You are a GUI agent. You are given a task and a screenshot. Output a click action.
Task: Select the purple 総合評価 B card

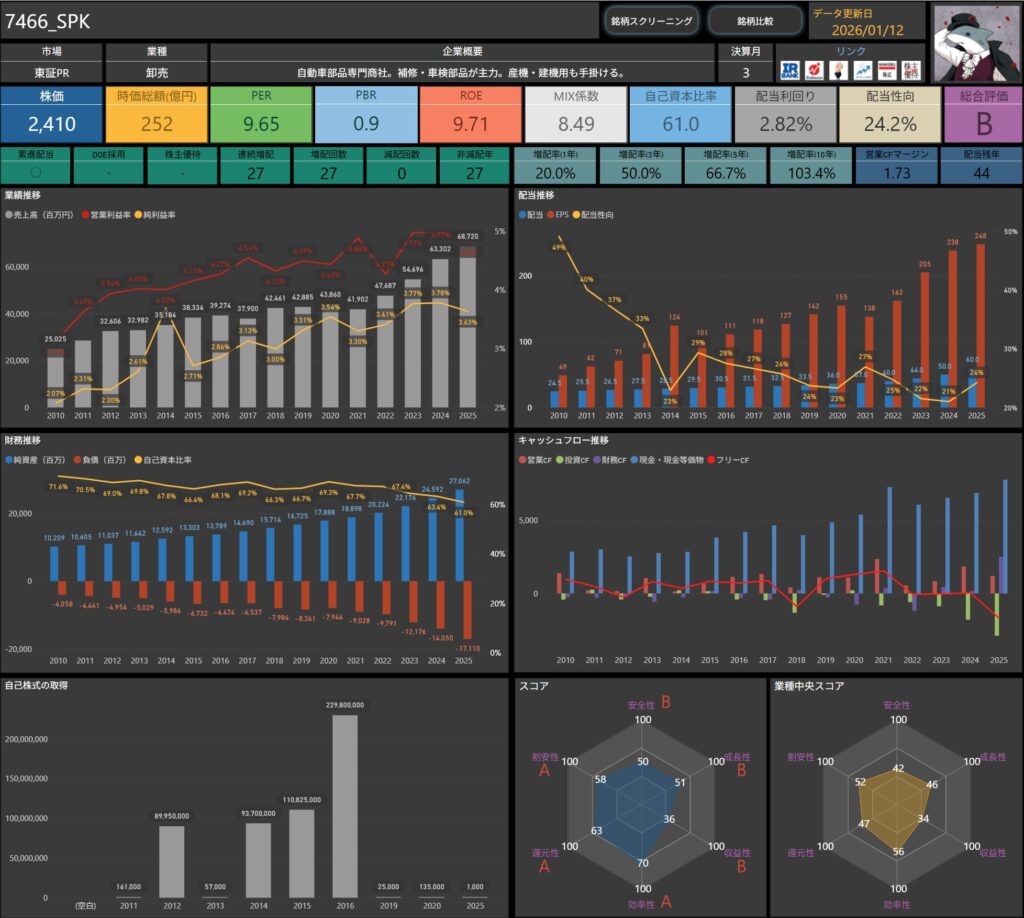[982, 114]
